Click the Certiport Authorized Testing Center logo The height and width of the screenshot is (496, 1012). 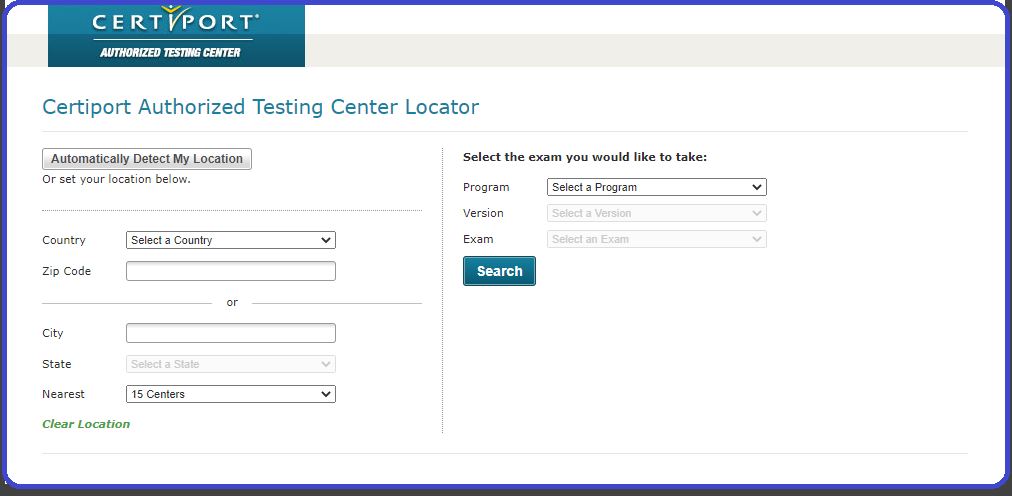pyautogui.click(x=176, y=35)
